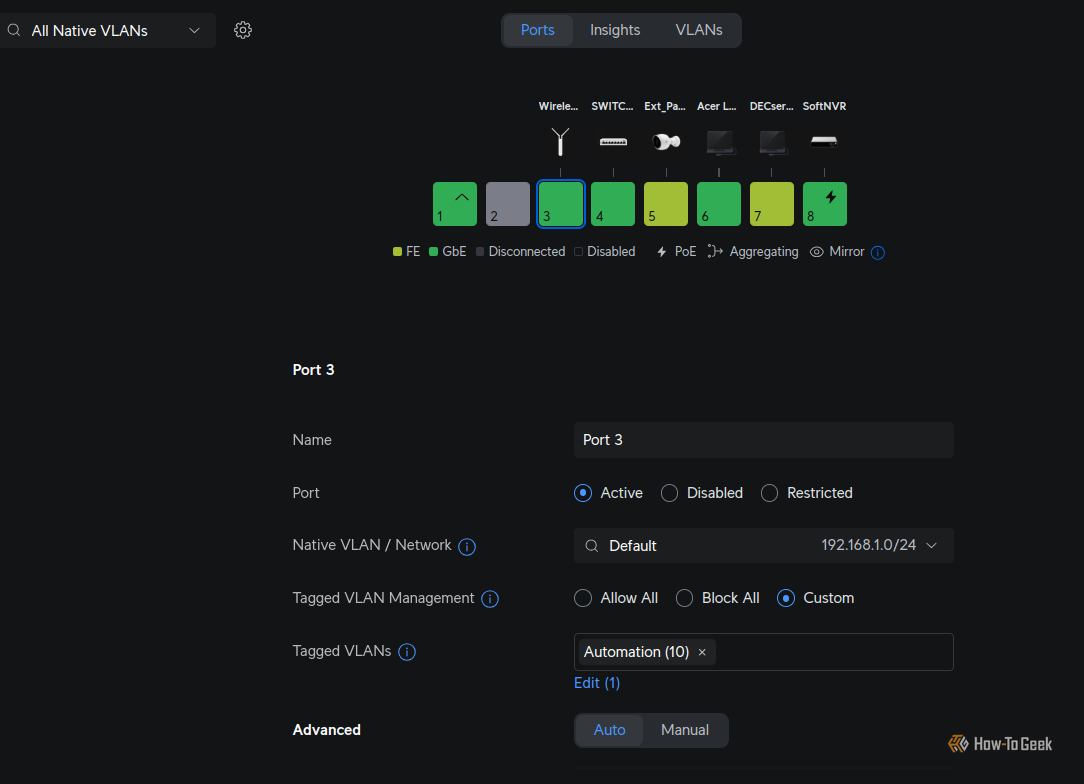The image size is (1084, 784).
Task: Click the 192.168.1.0/24 subnet text
Action: [x=868, y=545]
